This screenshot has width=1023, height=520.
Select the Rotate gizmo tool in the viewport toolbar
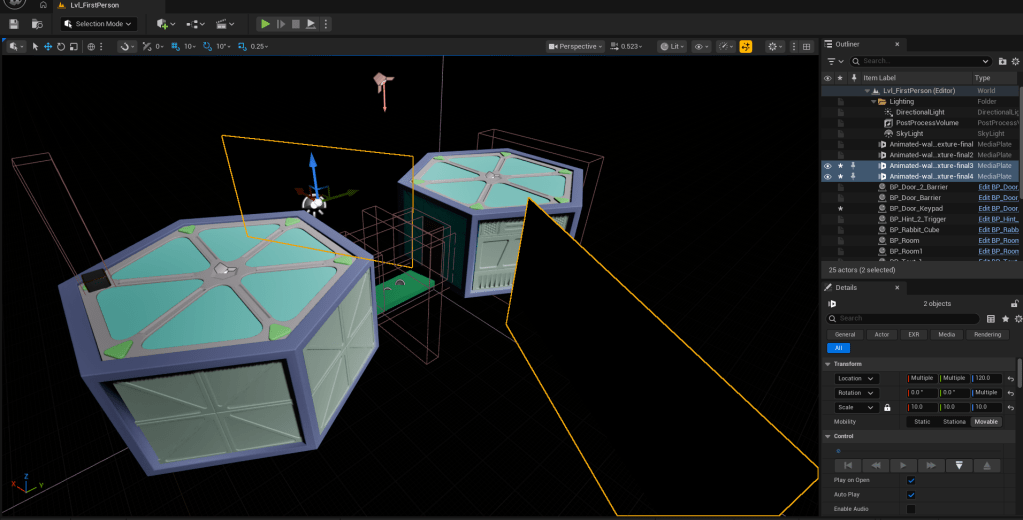pyautogui.click(x=61, y=46)
